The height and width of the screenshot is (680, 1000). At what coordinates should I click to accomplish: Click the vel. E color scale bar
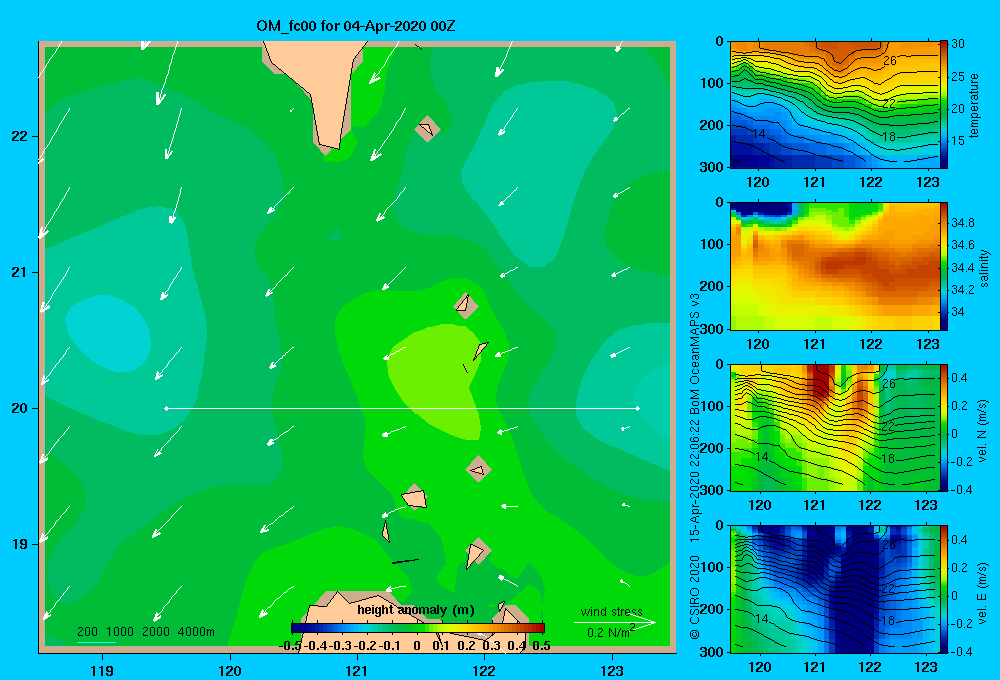click(x=943, y=589)
